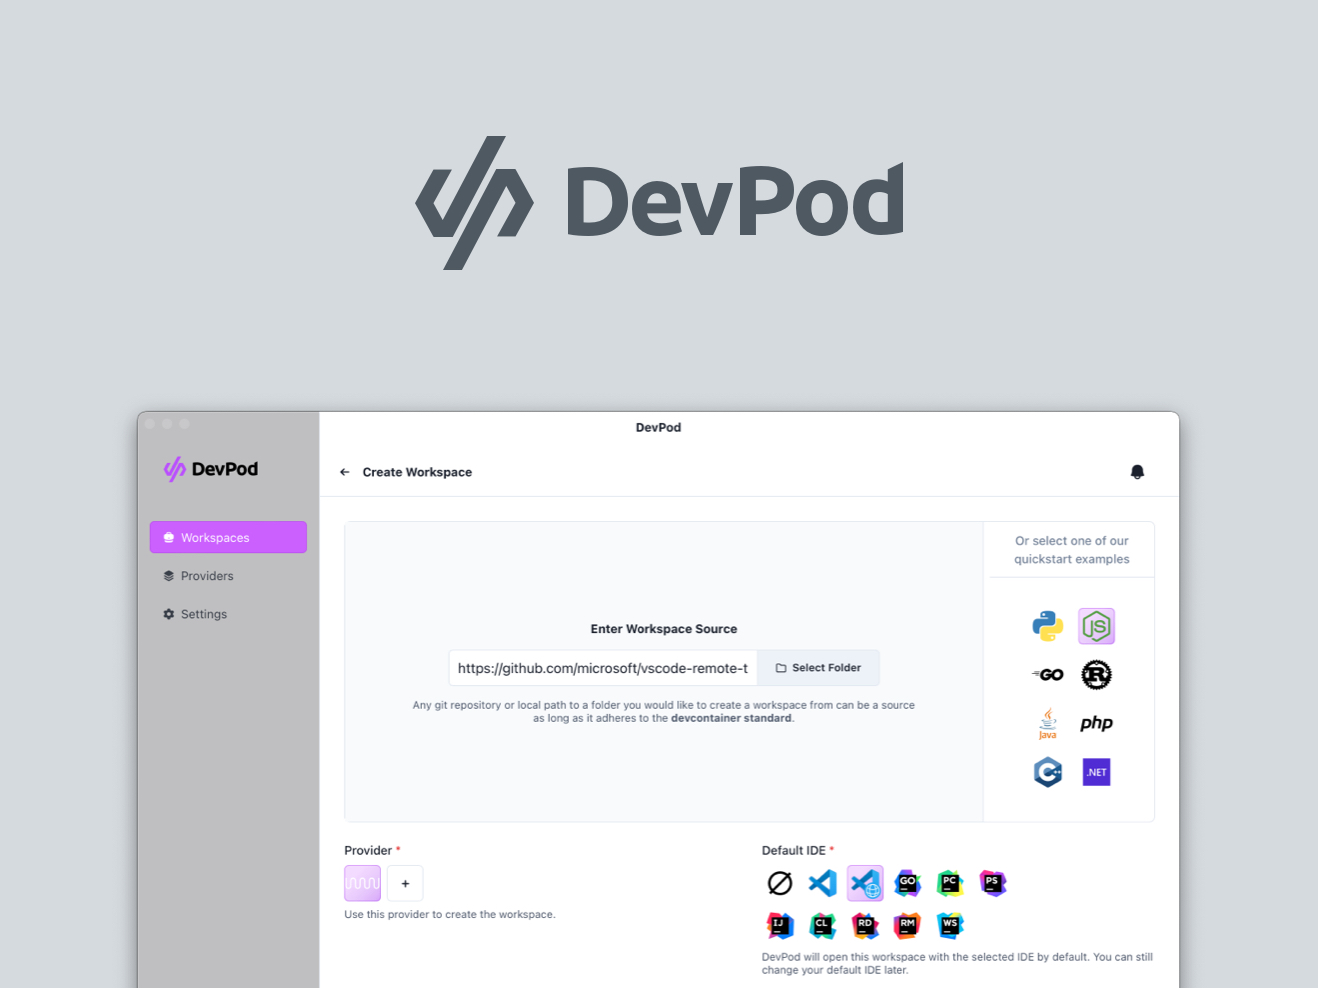Select CLion as the default IDE
The height and width of the screenshot is (988, 1318).
822,925
